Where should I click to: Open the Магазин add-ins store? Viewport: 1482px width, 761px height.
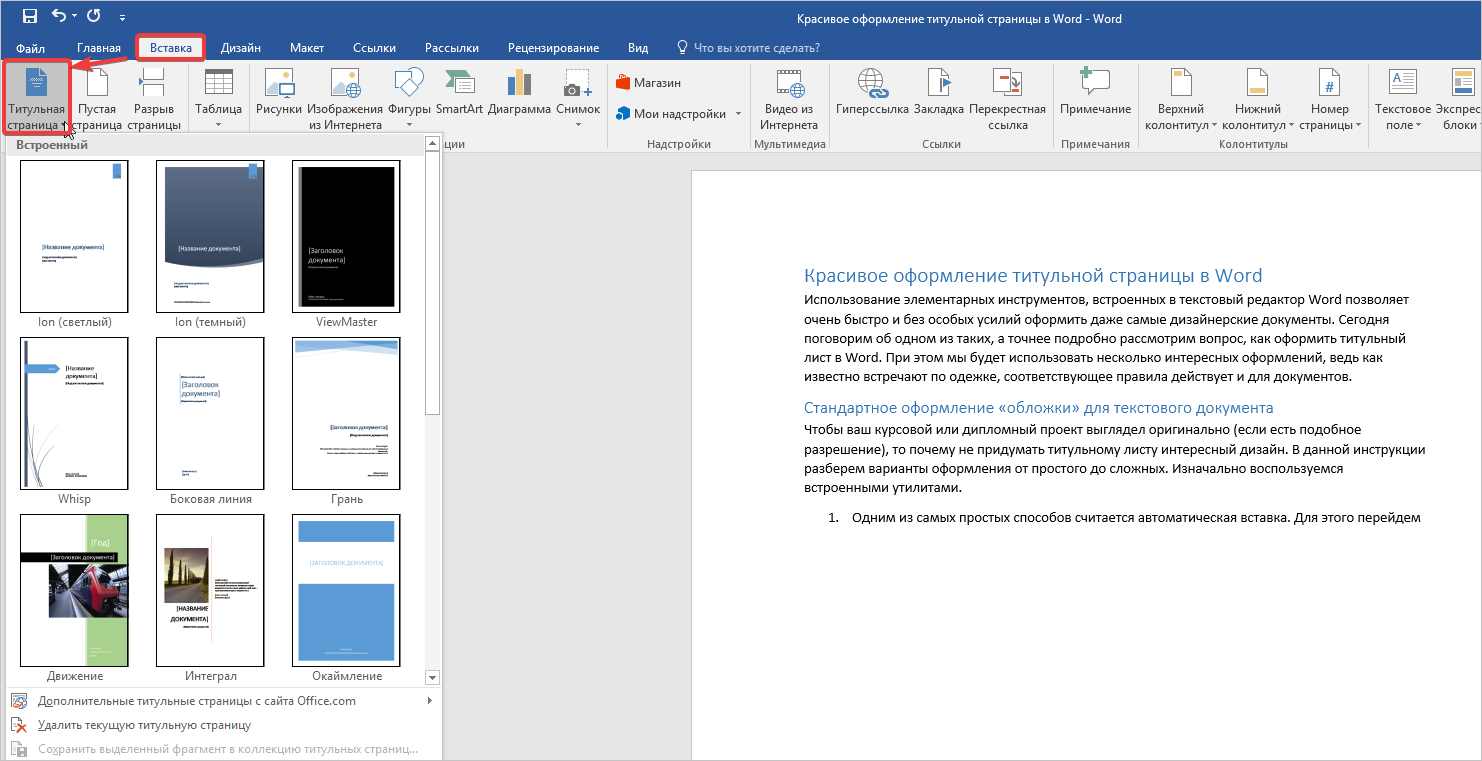(x=647, y=83)
